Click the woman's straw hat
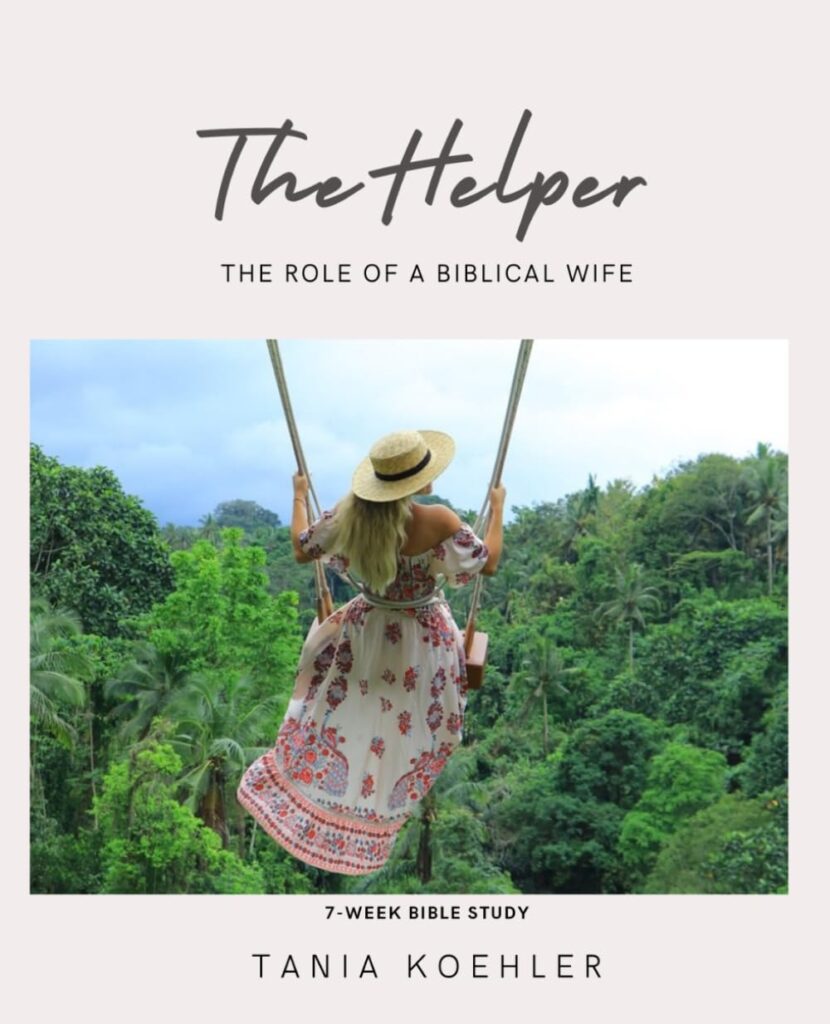Screen dimensions: 830x1024 [x=403, y=464]
